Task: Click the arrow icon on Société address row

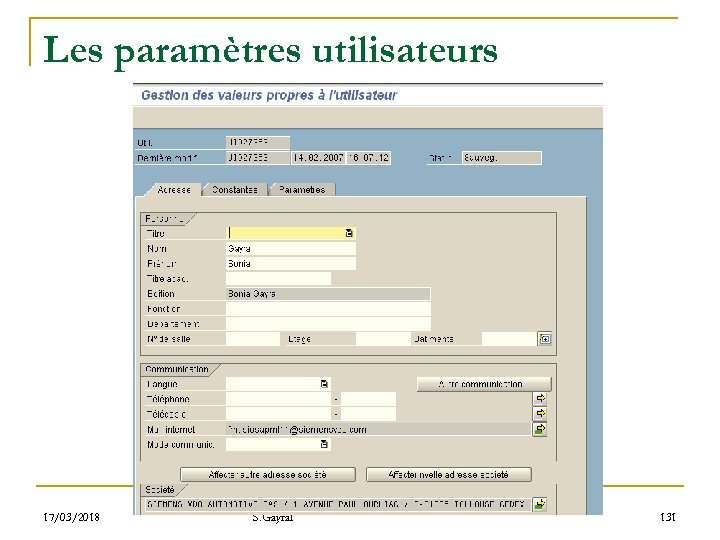Action: 540,504
